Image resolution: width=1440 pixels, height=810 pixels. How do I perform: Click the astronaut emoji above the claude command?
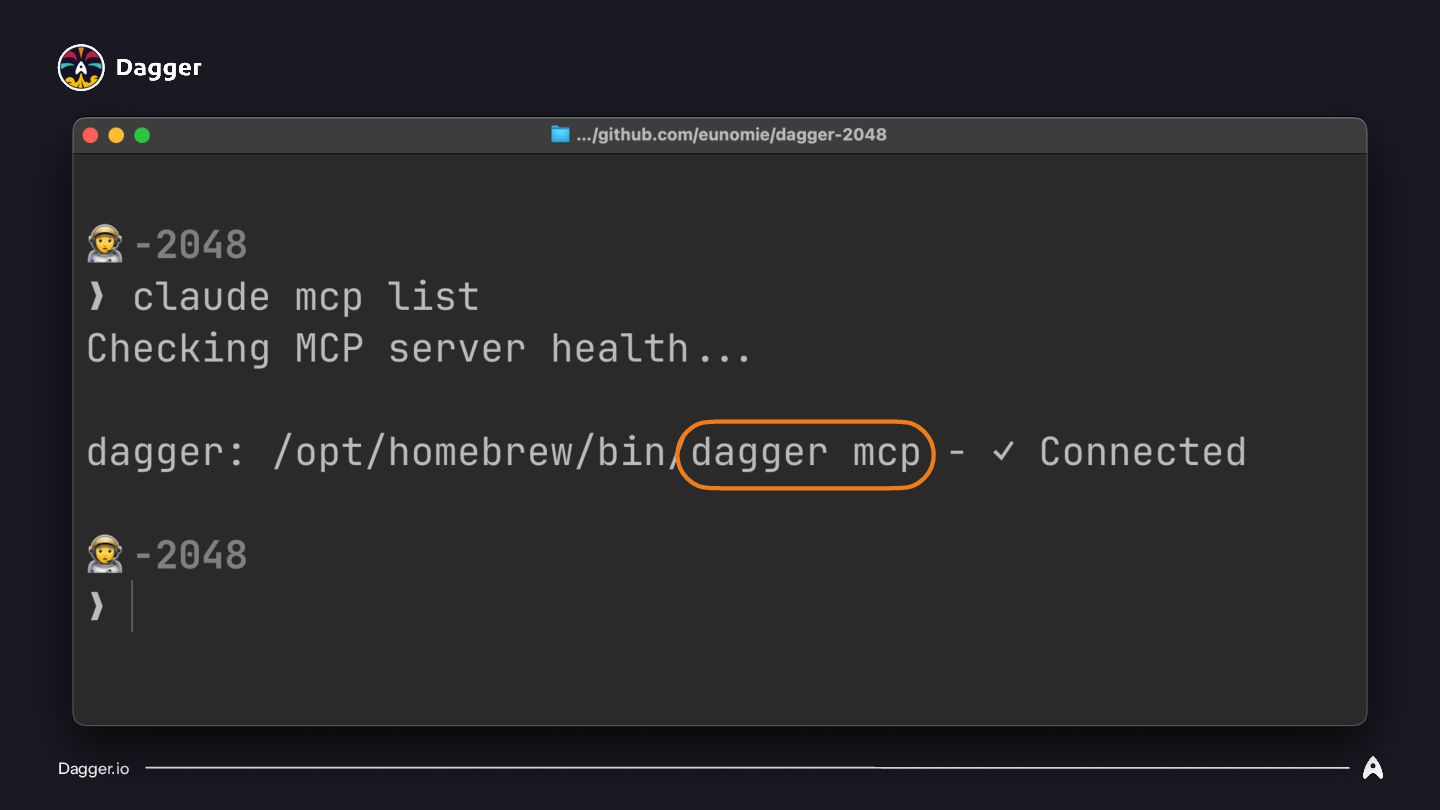(x=104, y=245)
